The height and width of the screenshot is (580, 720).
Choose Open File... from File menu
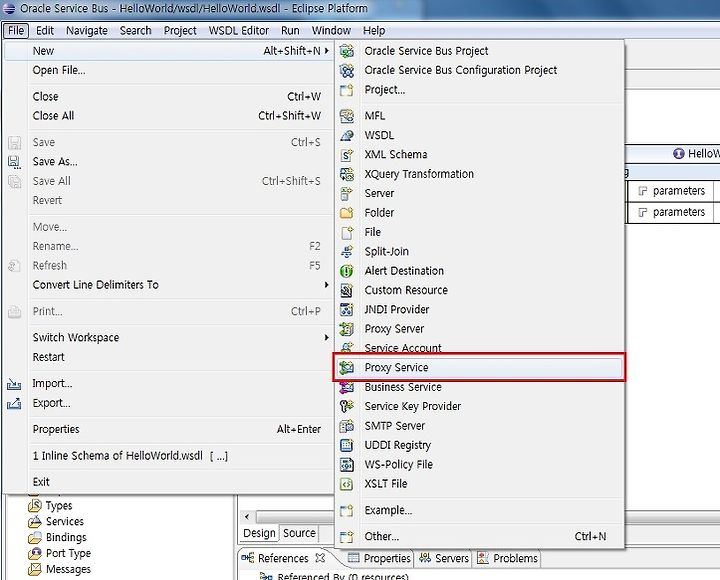pos(168,70)
